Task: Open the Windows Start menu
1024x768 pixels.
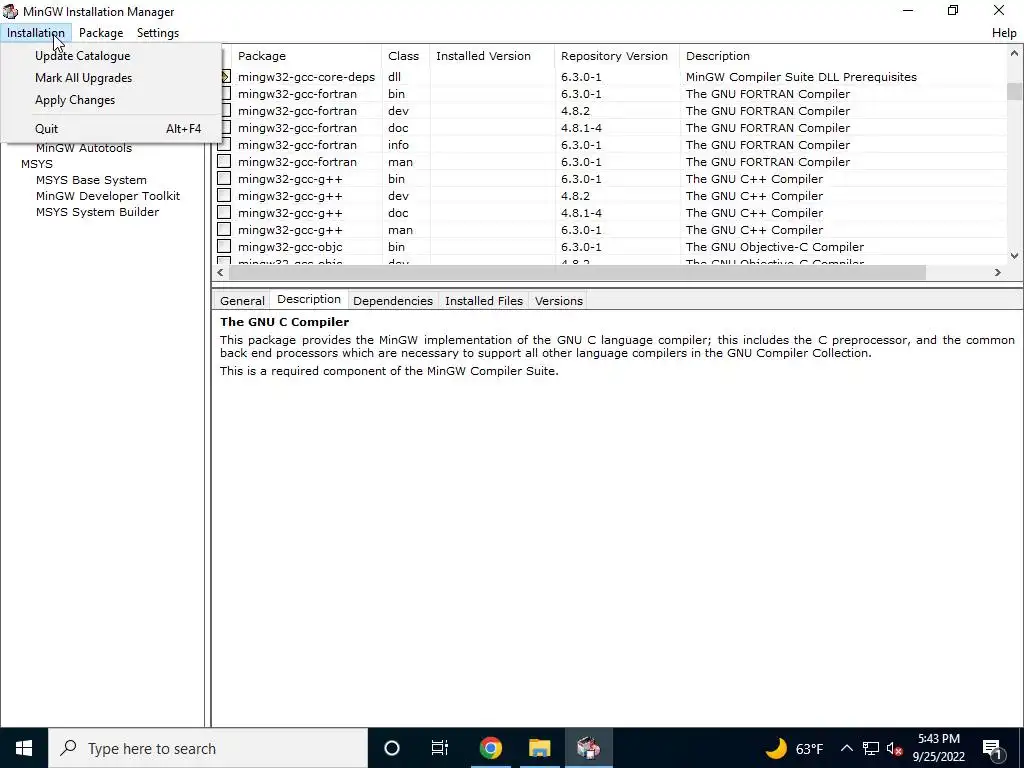Action: [24, 748]
